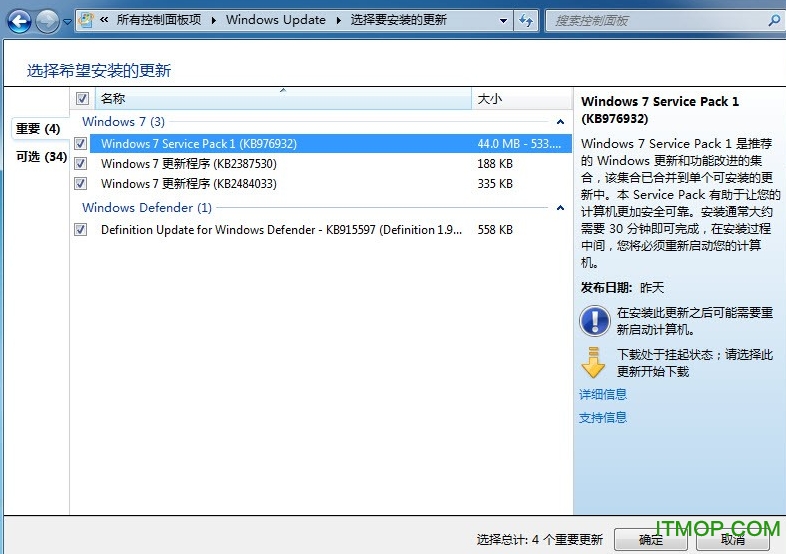
Task: Sort by the 名称 column header
Action: [x=283, y=99]
